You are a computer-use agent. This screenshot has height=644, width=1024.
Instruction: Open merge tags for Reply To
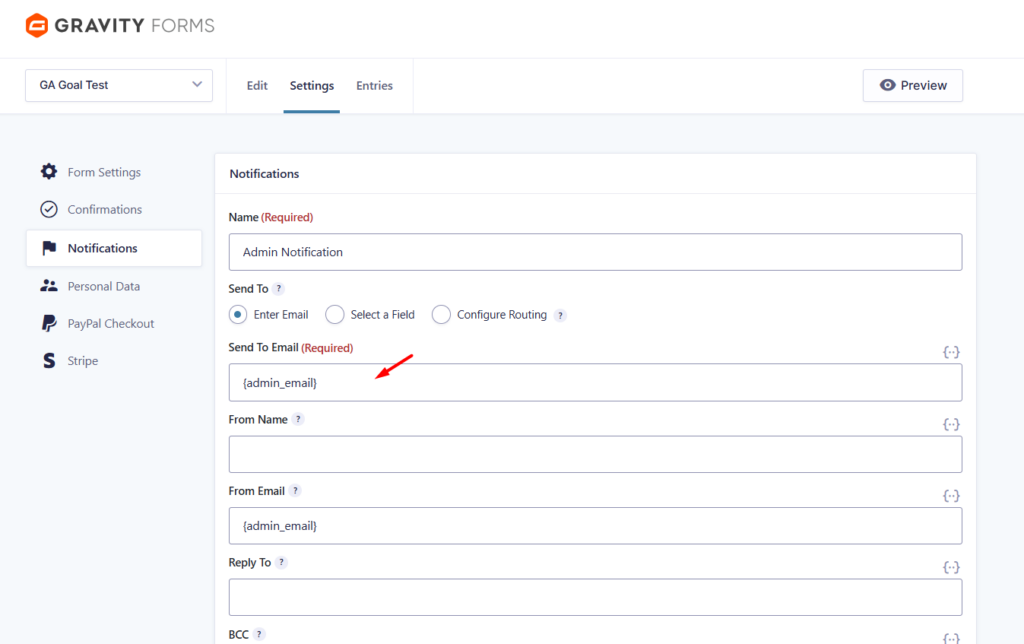951,567
